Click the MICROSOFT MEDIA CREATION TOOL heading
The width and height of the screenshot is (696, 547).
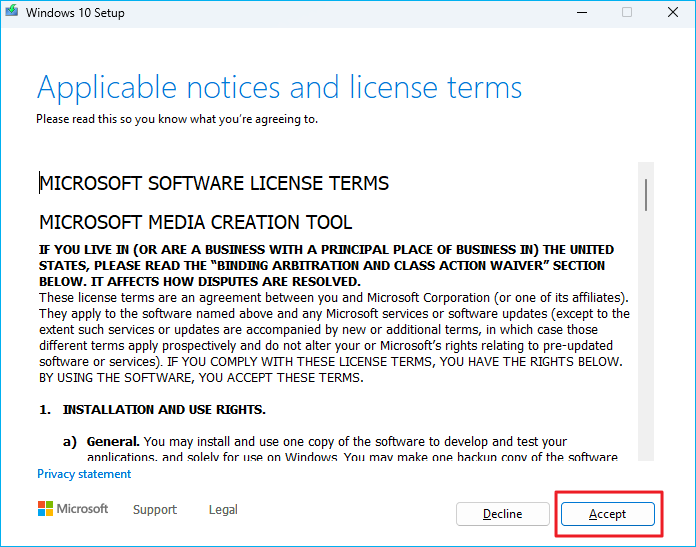coord(196,222)
